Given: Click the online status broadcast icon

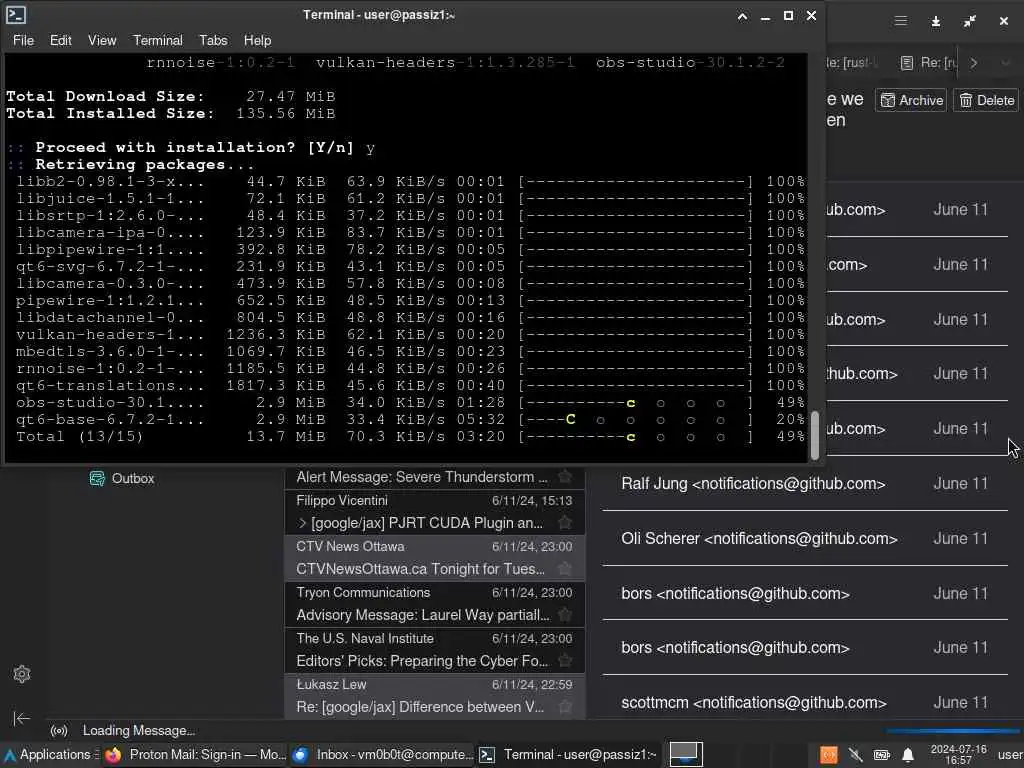Looking at the screenshot, I should point(59,731).
